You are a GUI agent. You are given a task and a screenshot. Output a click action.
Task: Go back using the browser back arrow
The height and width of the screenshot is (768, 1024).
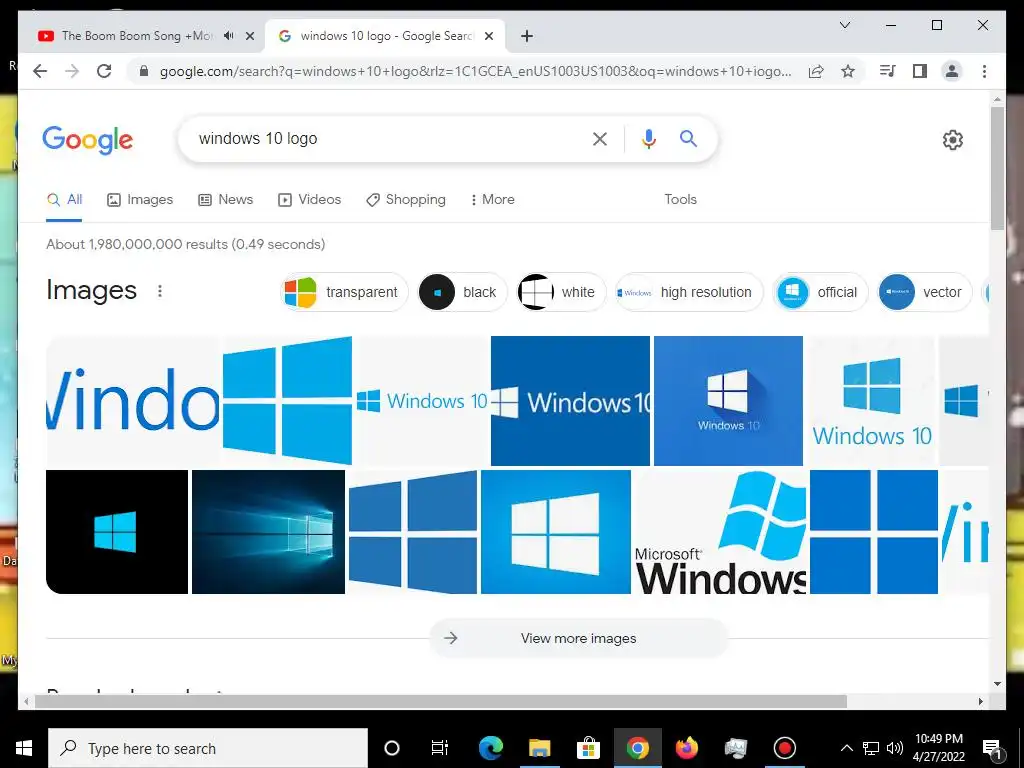pyautogui.click(x=40, y=71)
